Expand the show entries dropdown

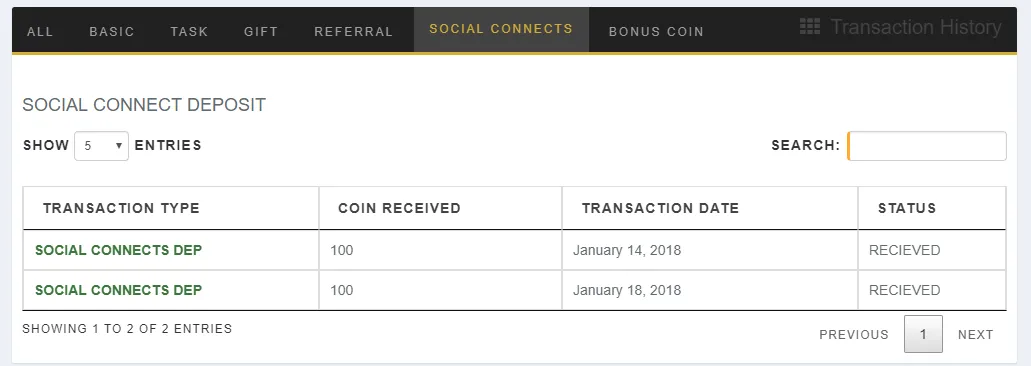point(101,146)
